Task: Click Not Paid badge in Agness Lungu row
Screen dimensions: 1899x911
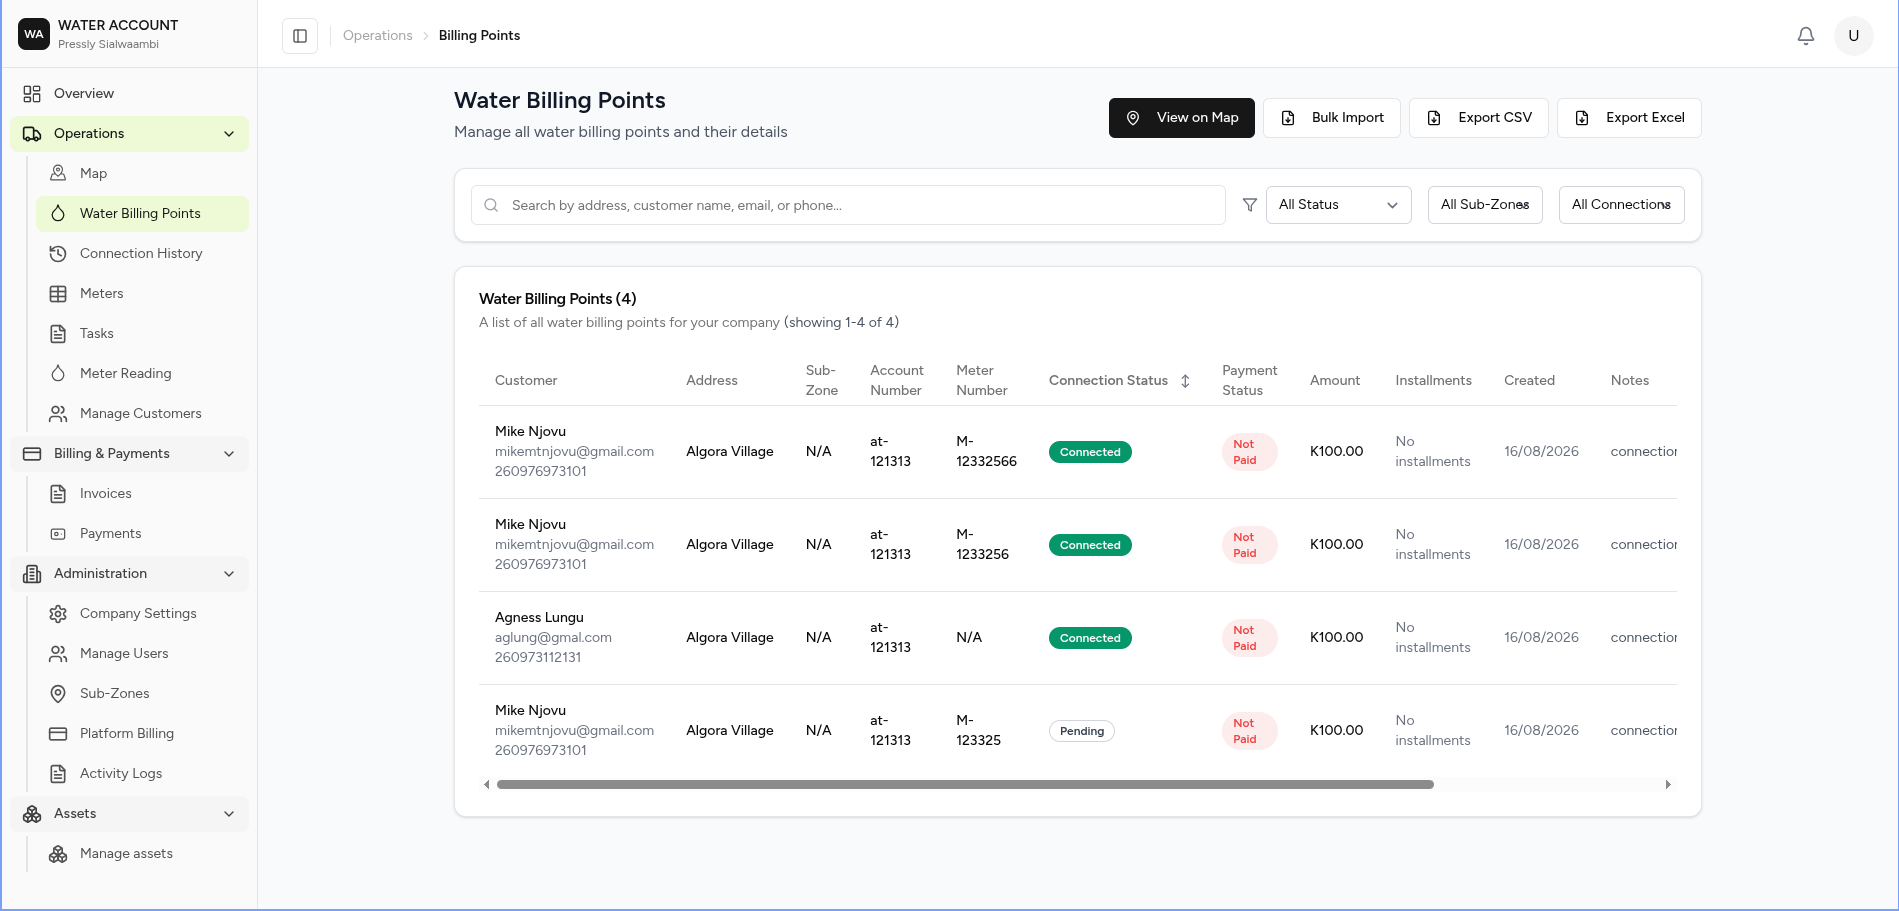Action: click(x=1249, y=638)
